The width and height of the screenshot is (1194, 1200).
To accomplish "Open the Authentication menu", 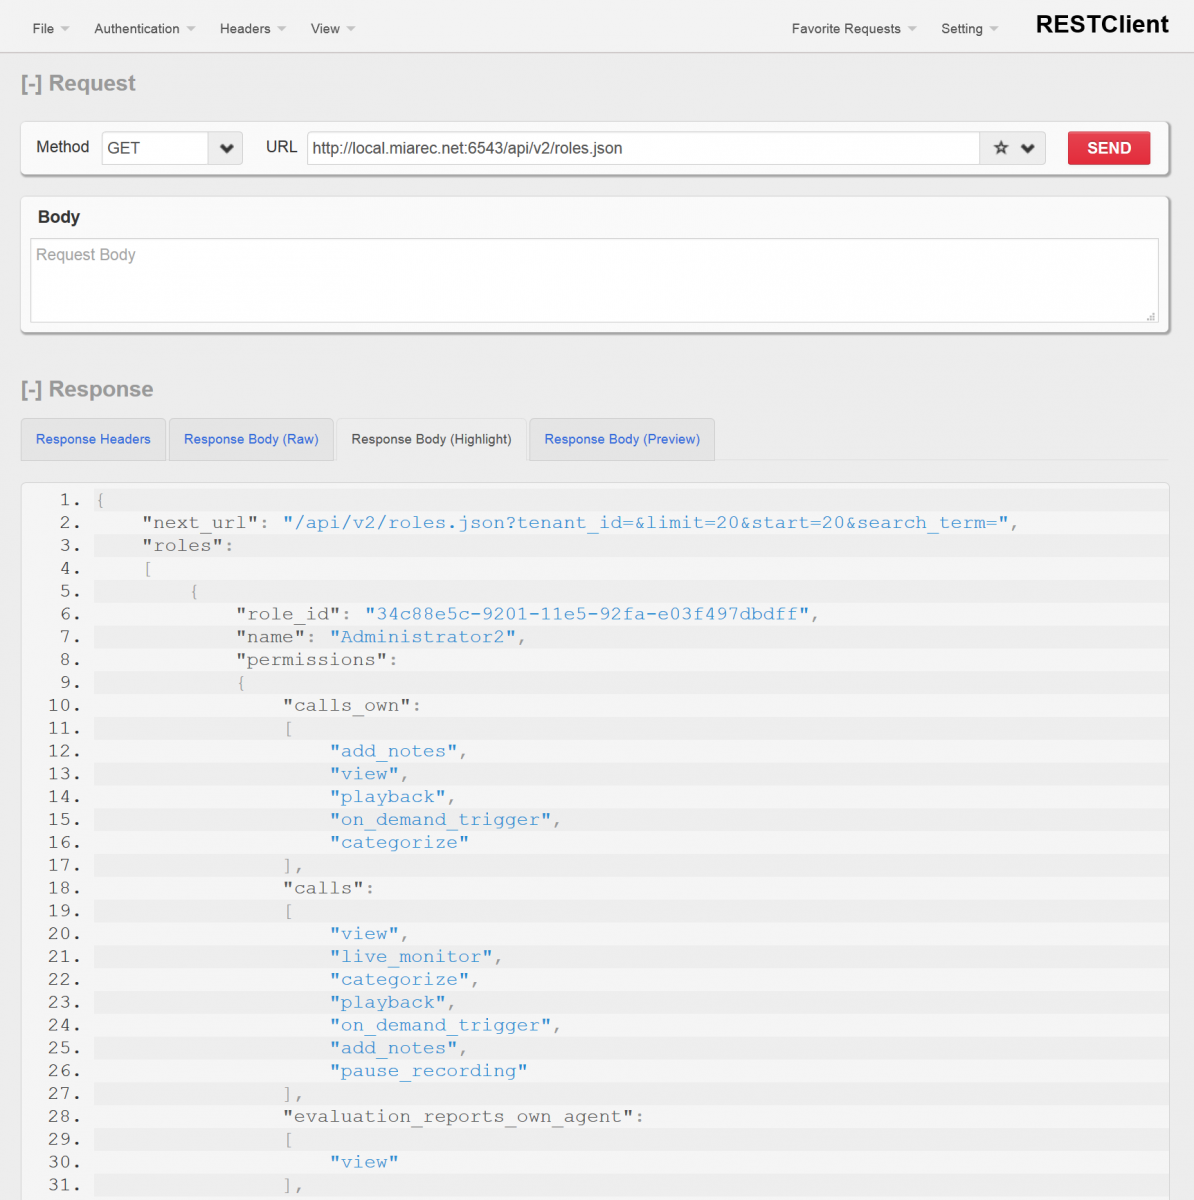I will click(144, 28).
